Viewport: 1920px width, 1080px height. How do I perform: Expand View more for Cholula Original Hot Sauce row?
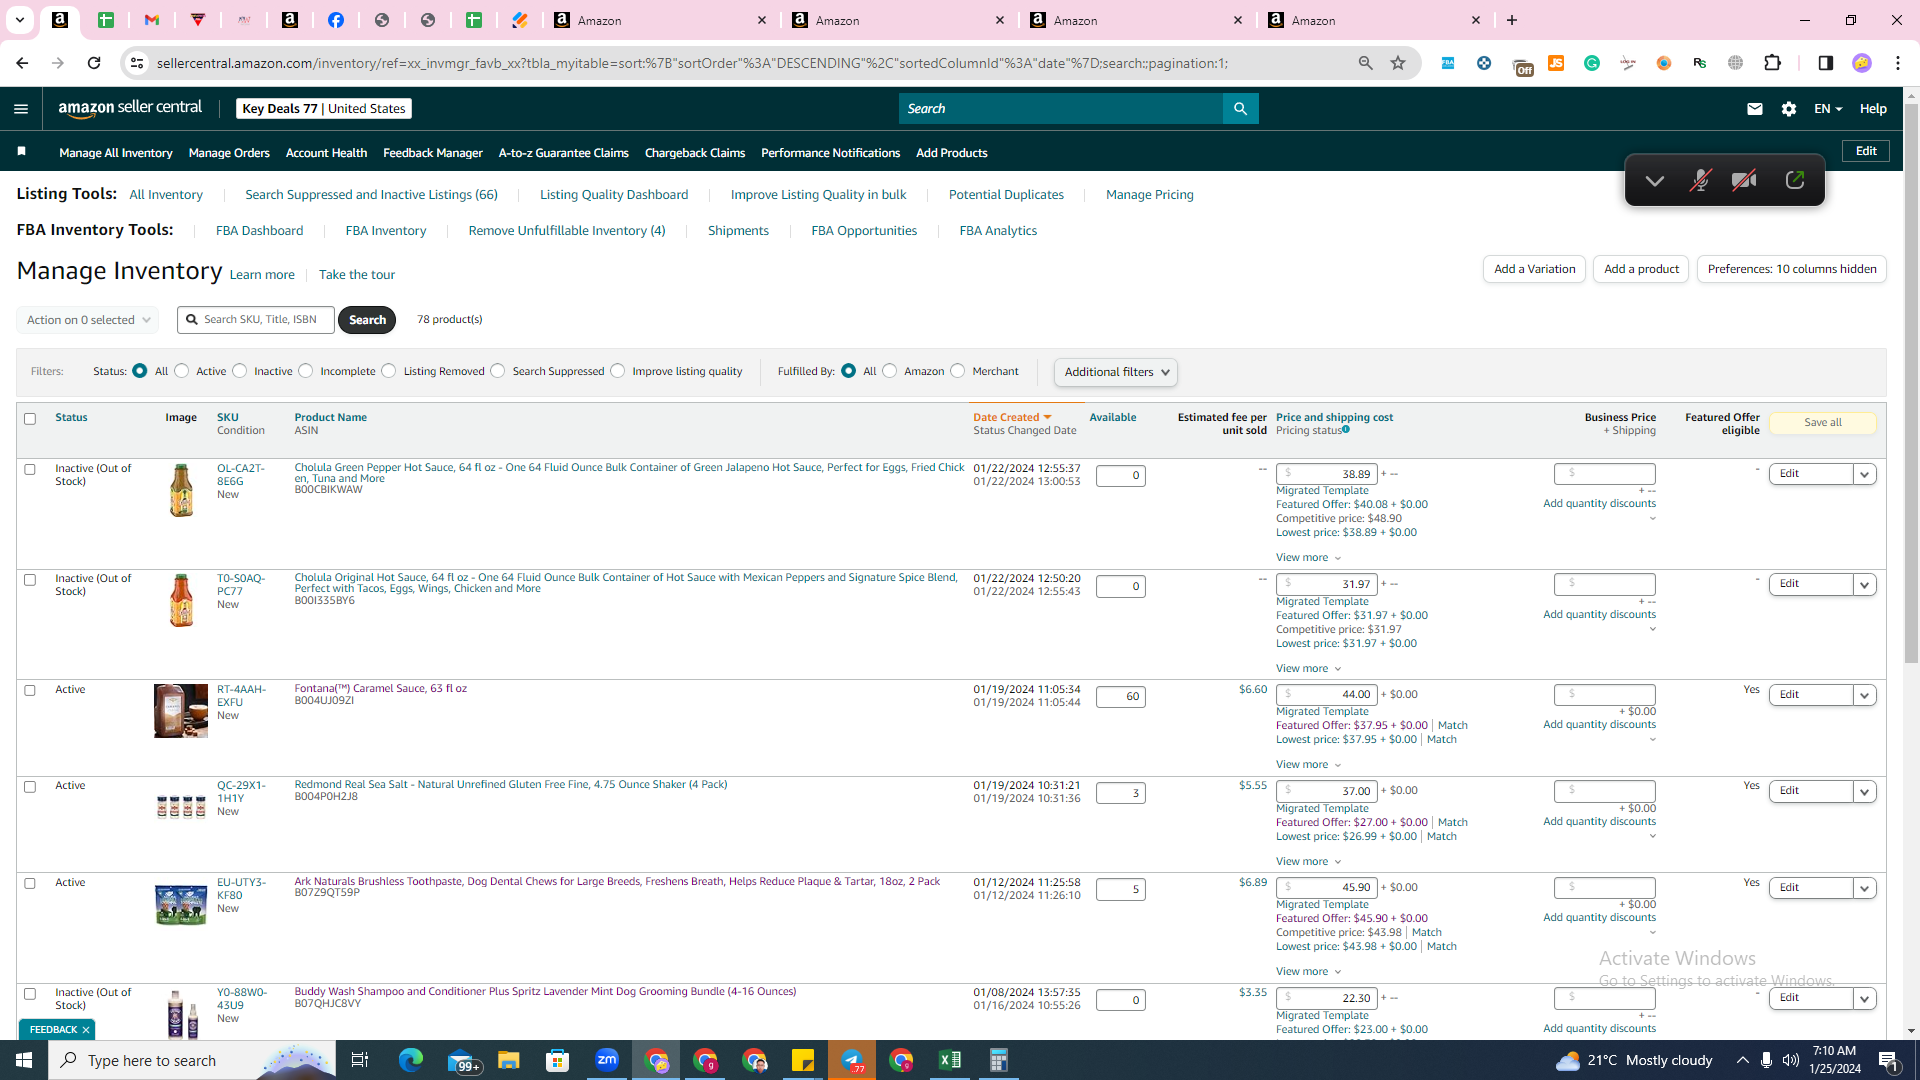pyautogui.click(x=1309, y=669)
